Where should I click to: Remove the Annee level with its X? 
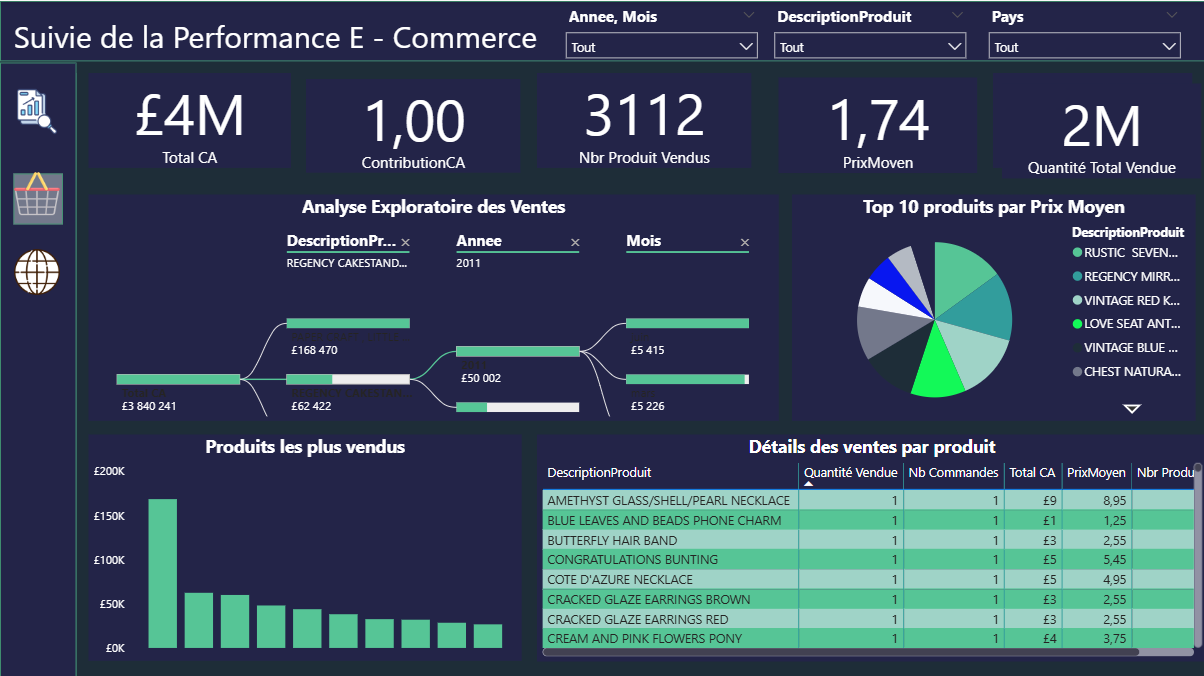click(575, 242)
